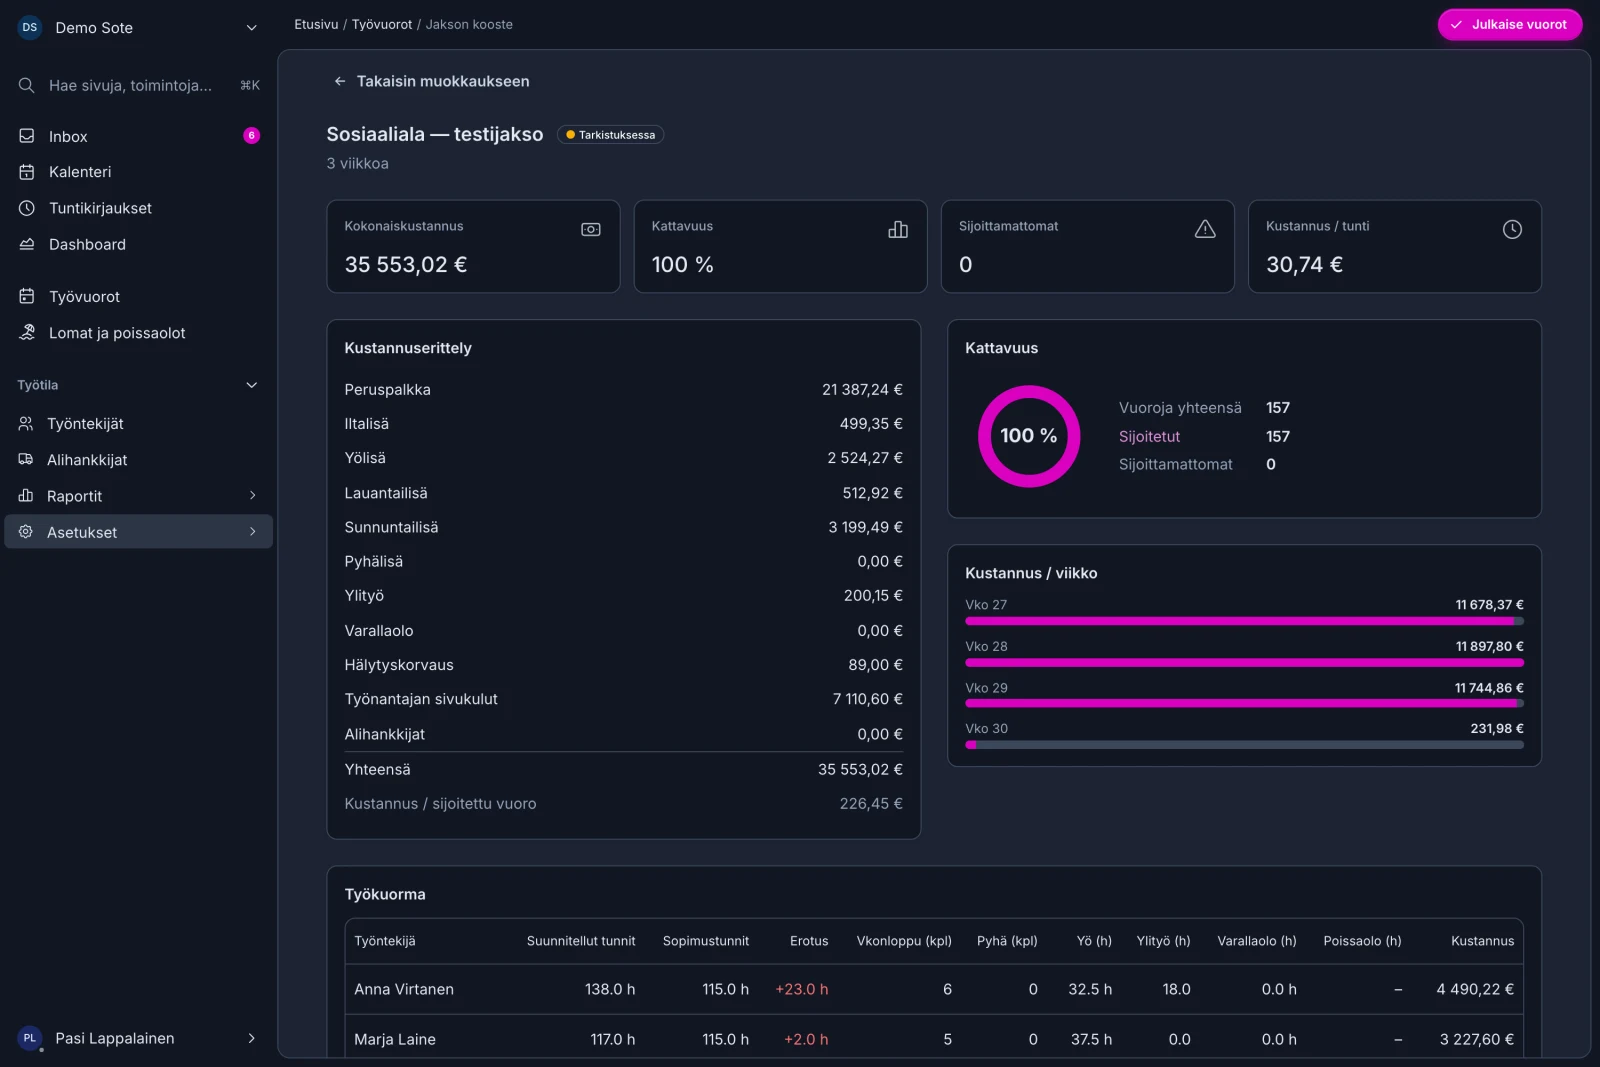The image size is (1600, 1067).
Task: Click the Inbox unread count badge
Action: [x=251, y=136]
